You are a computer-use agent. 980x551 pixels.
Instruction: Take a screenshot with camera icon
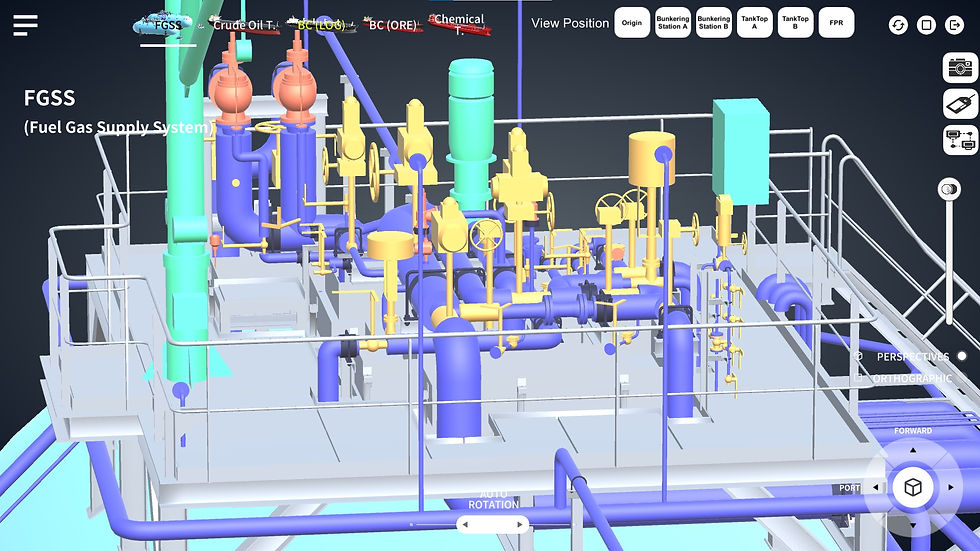961,67
